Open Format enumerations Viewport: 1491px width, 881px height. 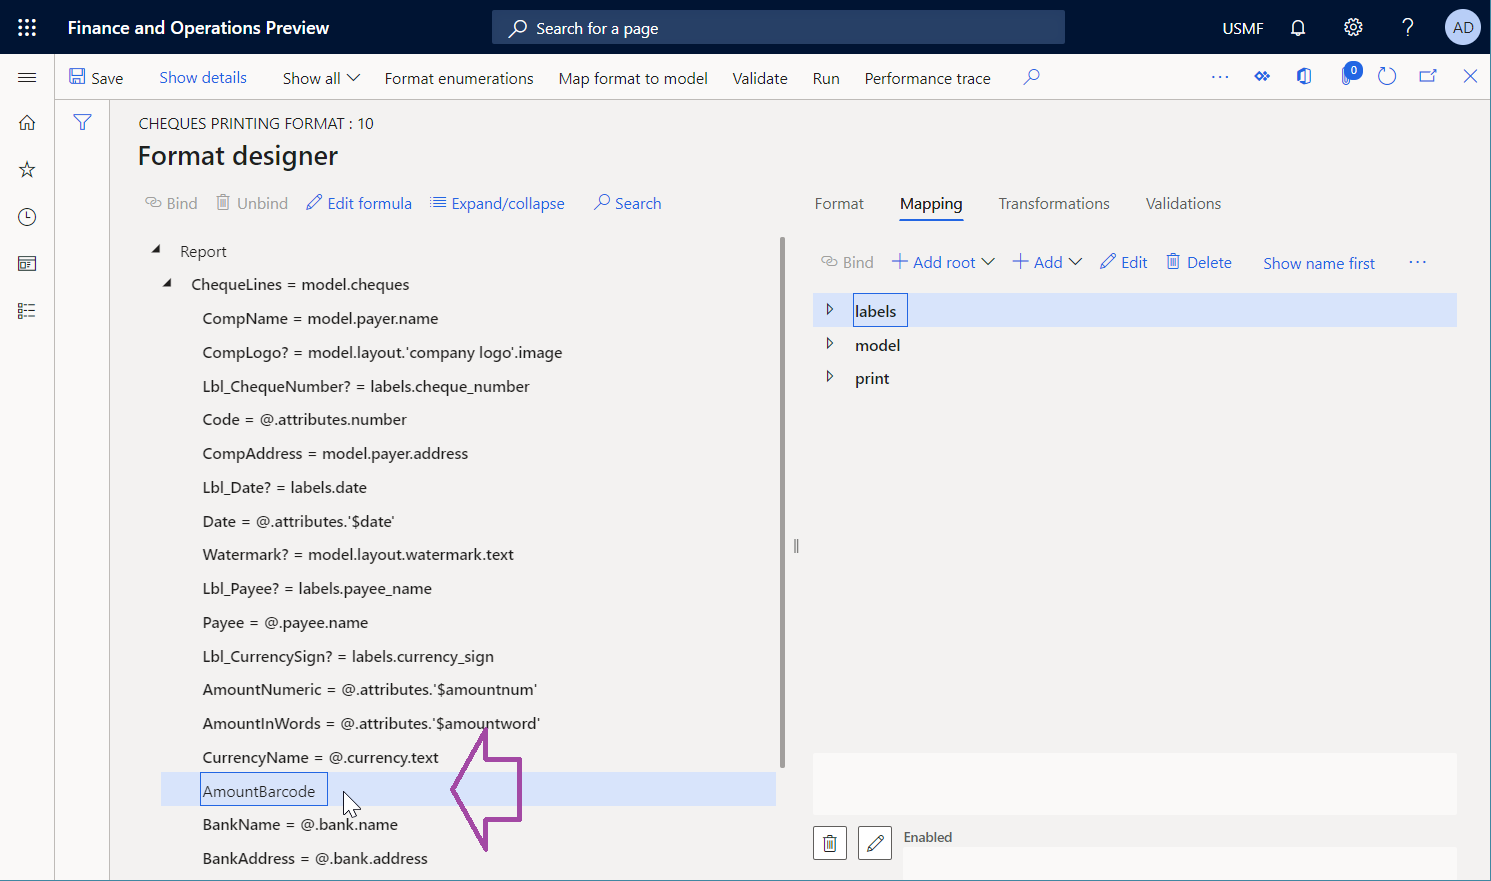(x=459, y=78)
